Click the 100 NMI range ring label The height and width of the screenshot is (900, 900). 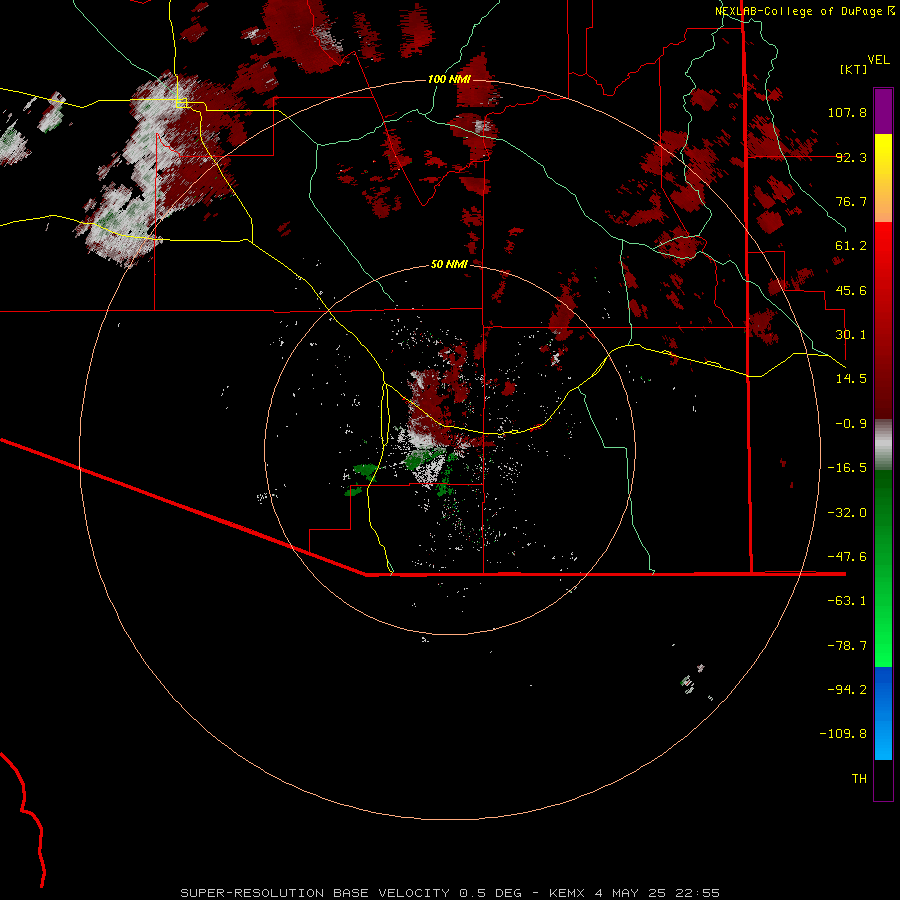pos(449,79)
